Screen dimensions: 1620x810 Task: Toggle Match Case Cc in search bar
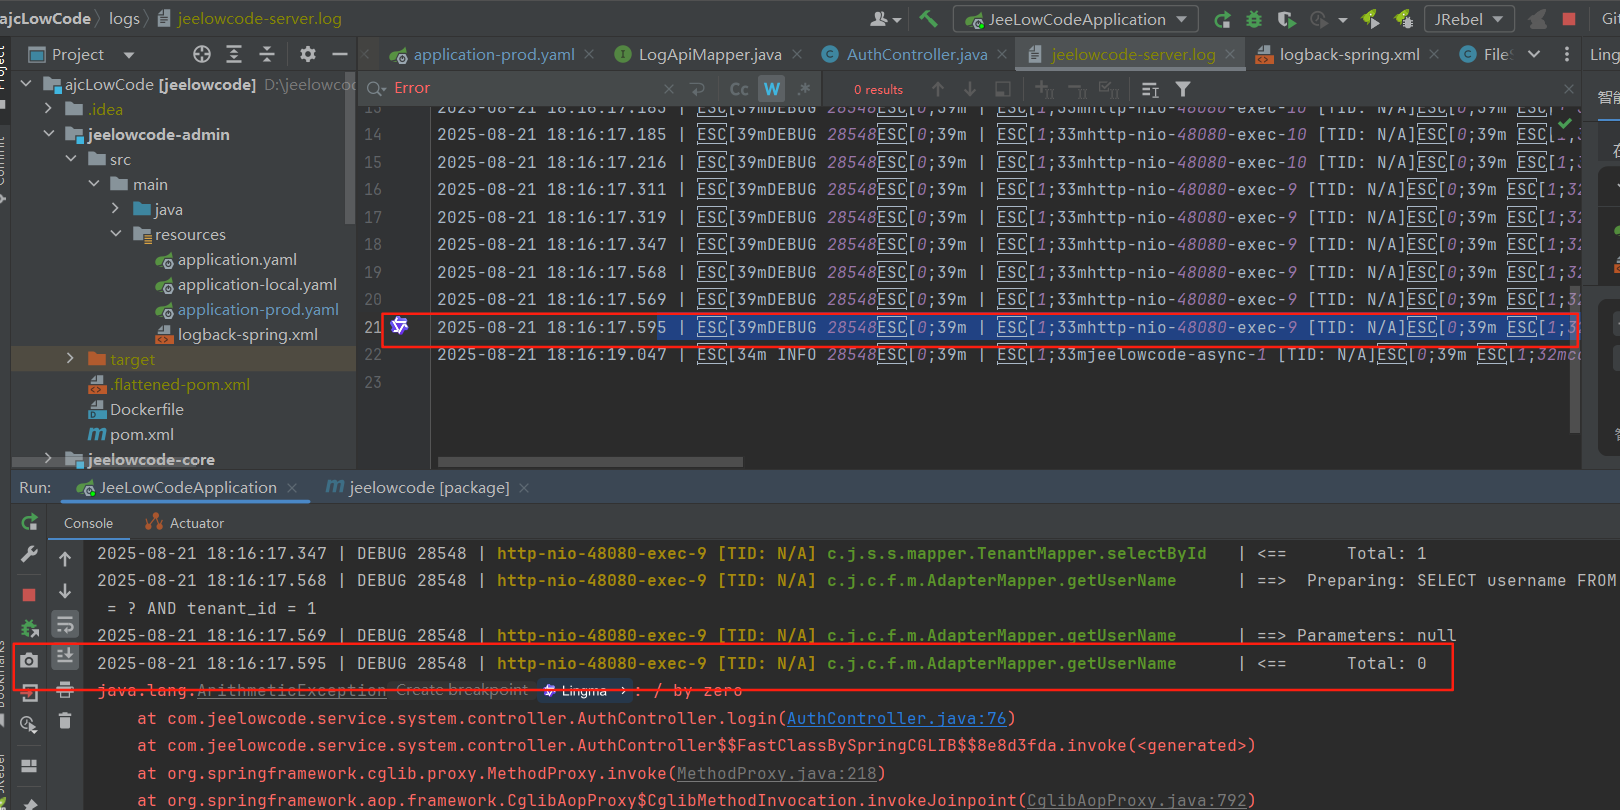click(x=739, y=89)
